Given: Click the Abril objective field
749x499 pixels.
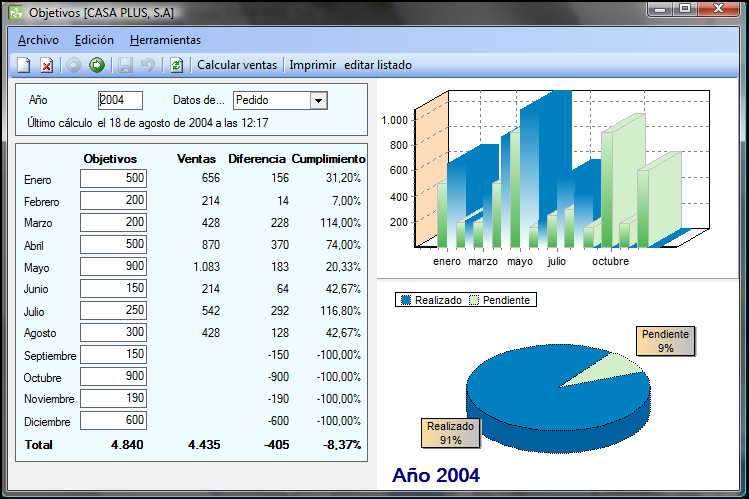Looking at the screenshot, I should click(113, 244).
